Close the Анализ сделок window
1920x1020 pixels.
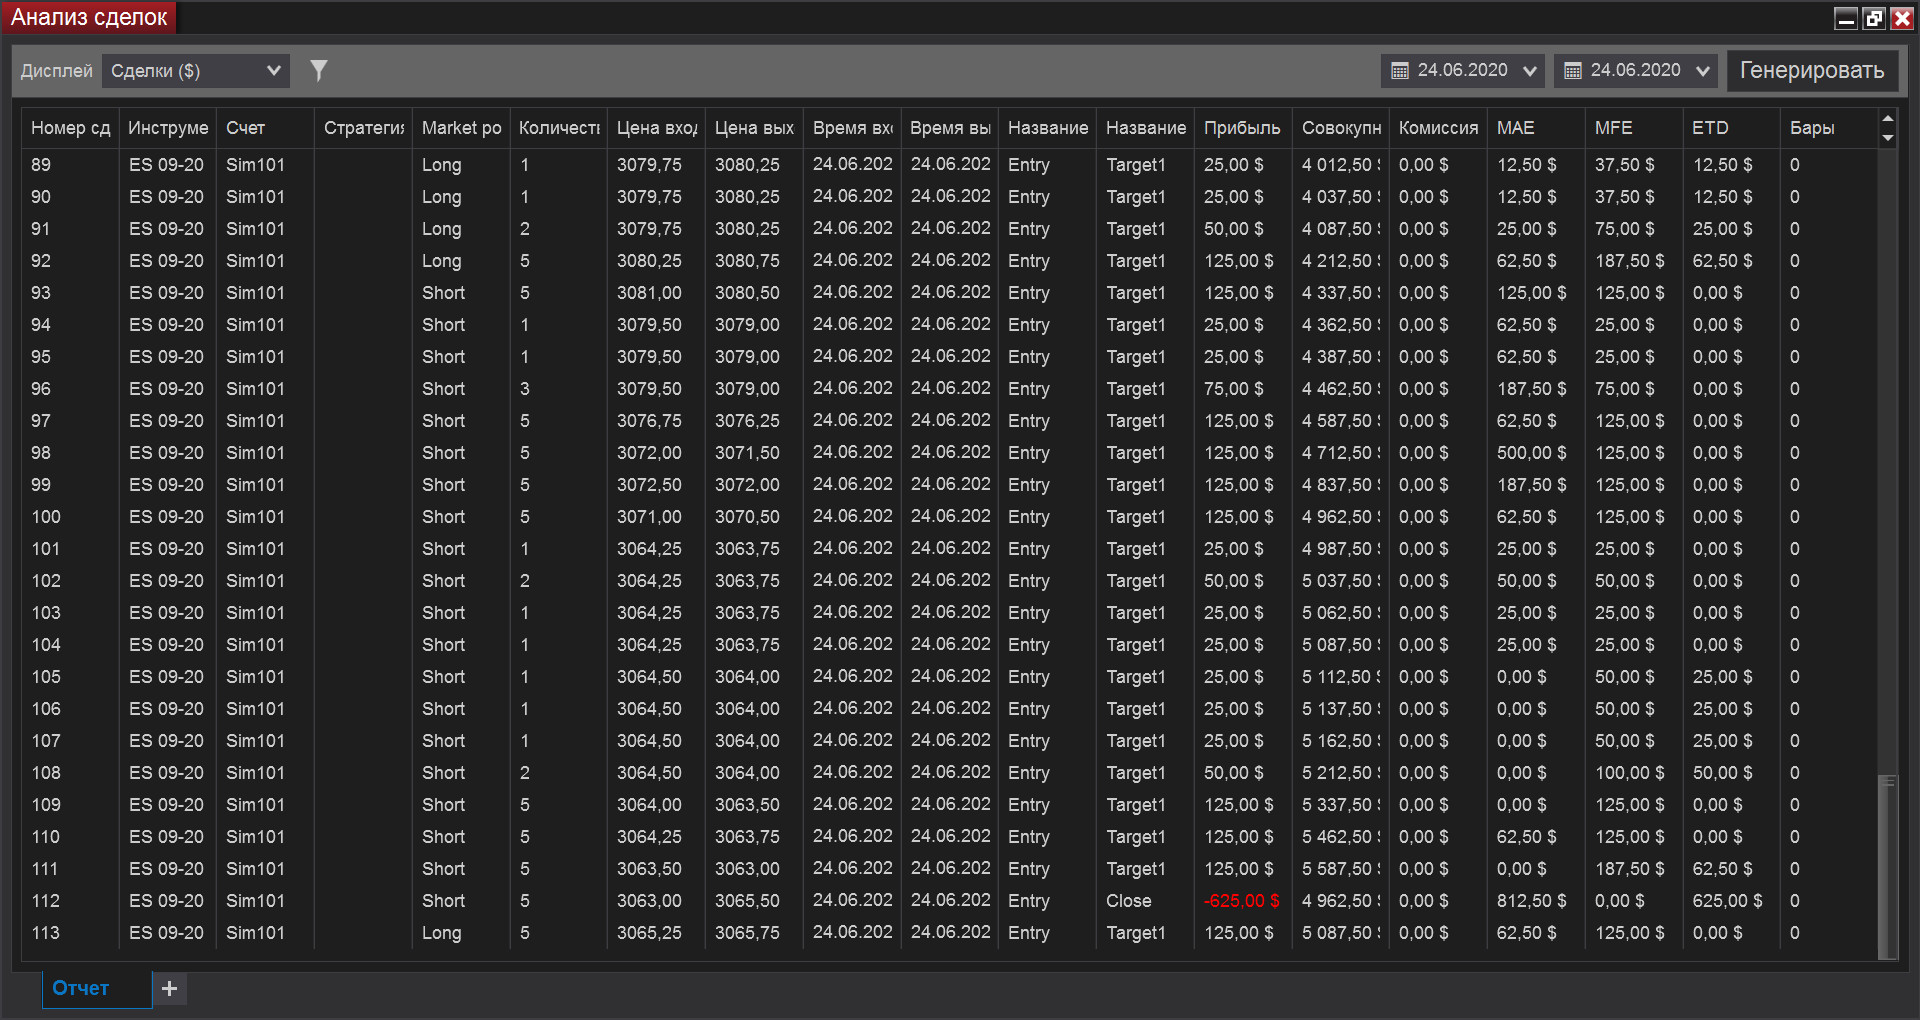point(1902,18)
